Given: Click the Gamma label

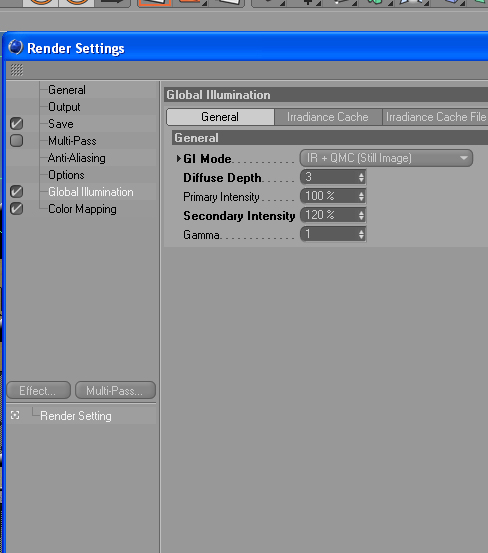Looking at the screenshot, I should click(x=202, y=235).
